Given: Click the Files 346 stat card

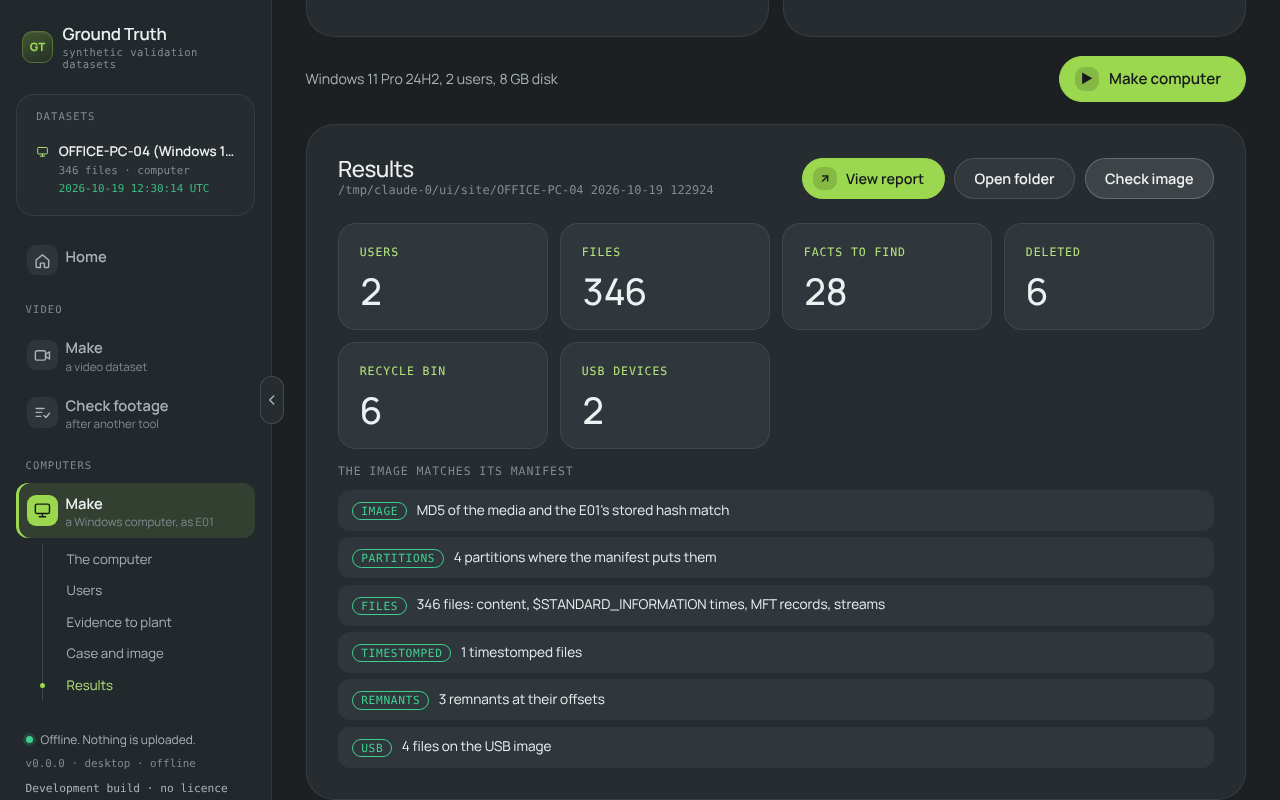Looking at the screenshot, I should click(665, 276).
